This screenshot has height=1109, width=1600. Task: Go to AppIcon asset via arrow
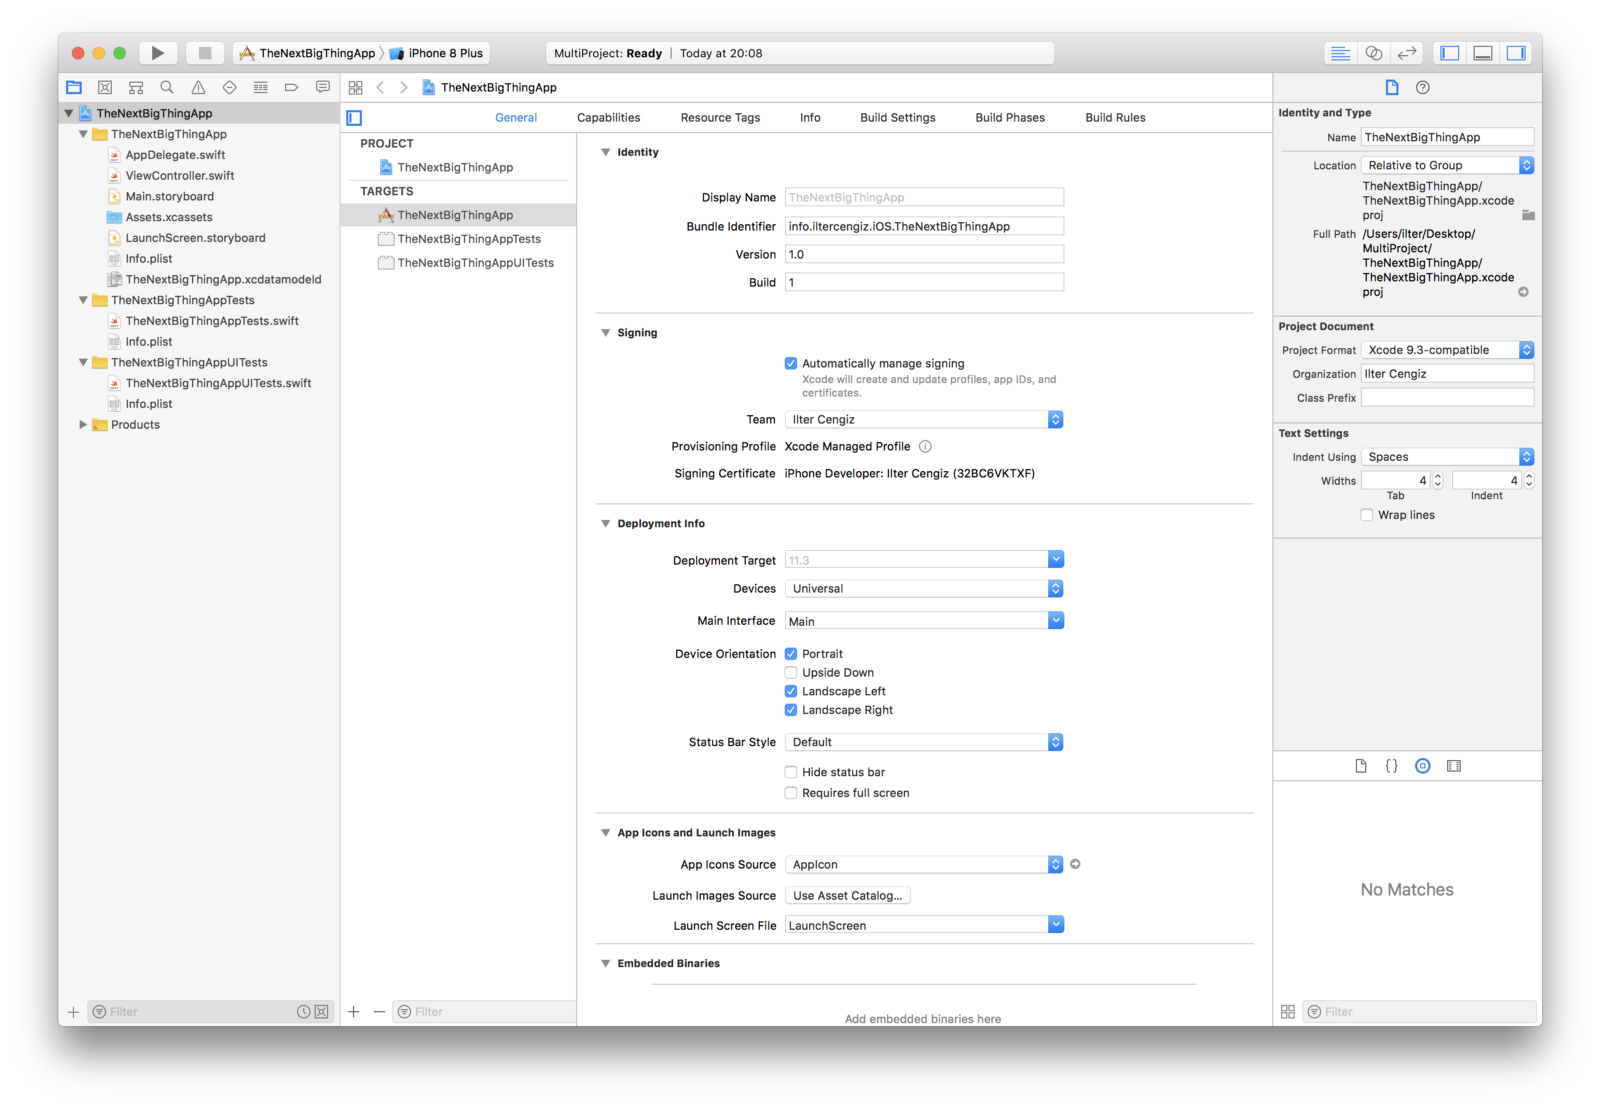coord(1075,864)
